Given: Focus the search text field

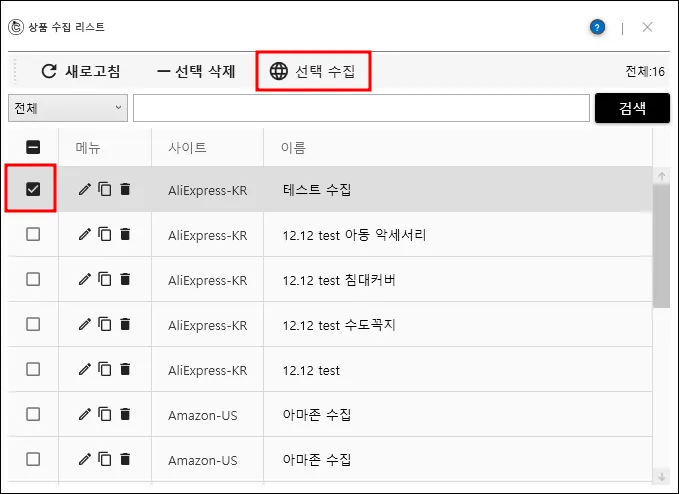Looking at the screenshot, I should (361, 108).
